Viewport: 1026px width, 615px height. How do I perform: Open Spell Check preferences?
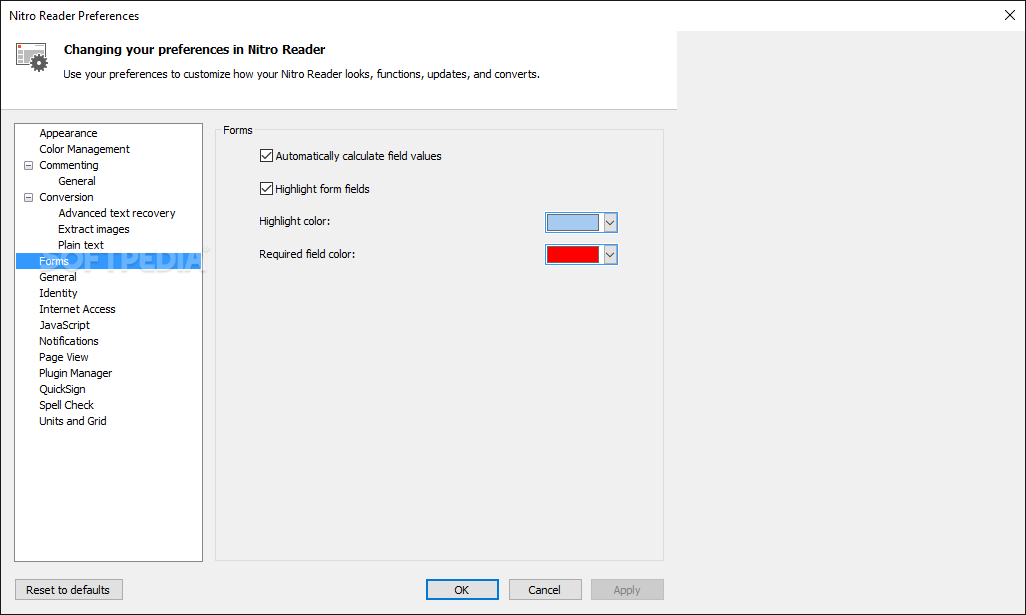tap(66, 405)
